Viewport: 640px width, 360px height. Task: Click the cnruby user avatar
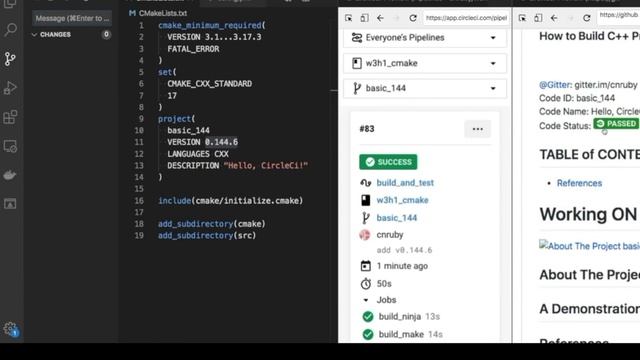365,235
